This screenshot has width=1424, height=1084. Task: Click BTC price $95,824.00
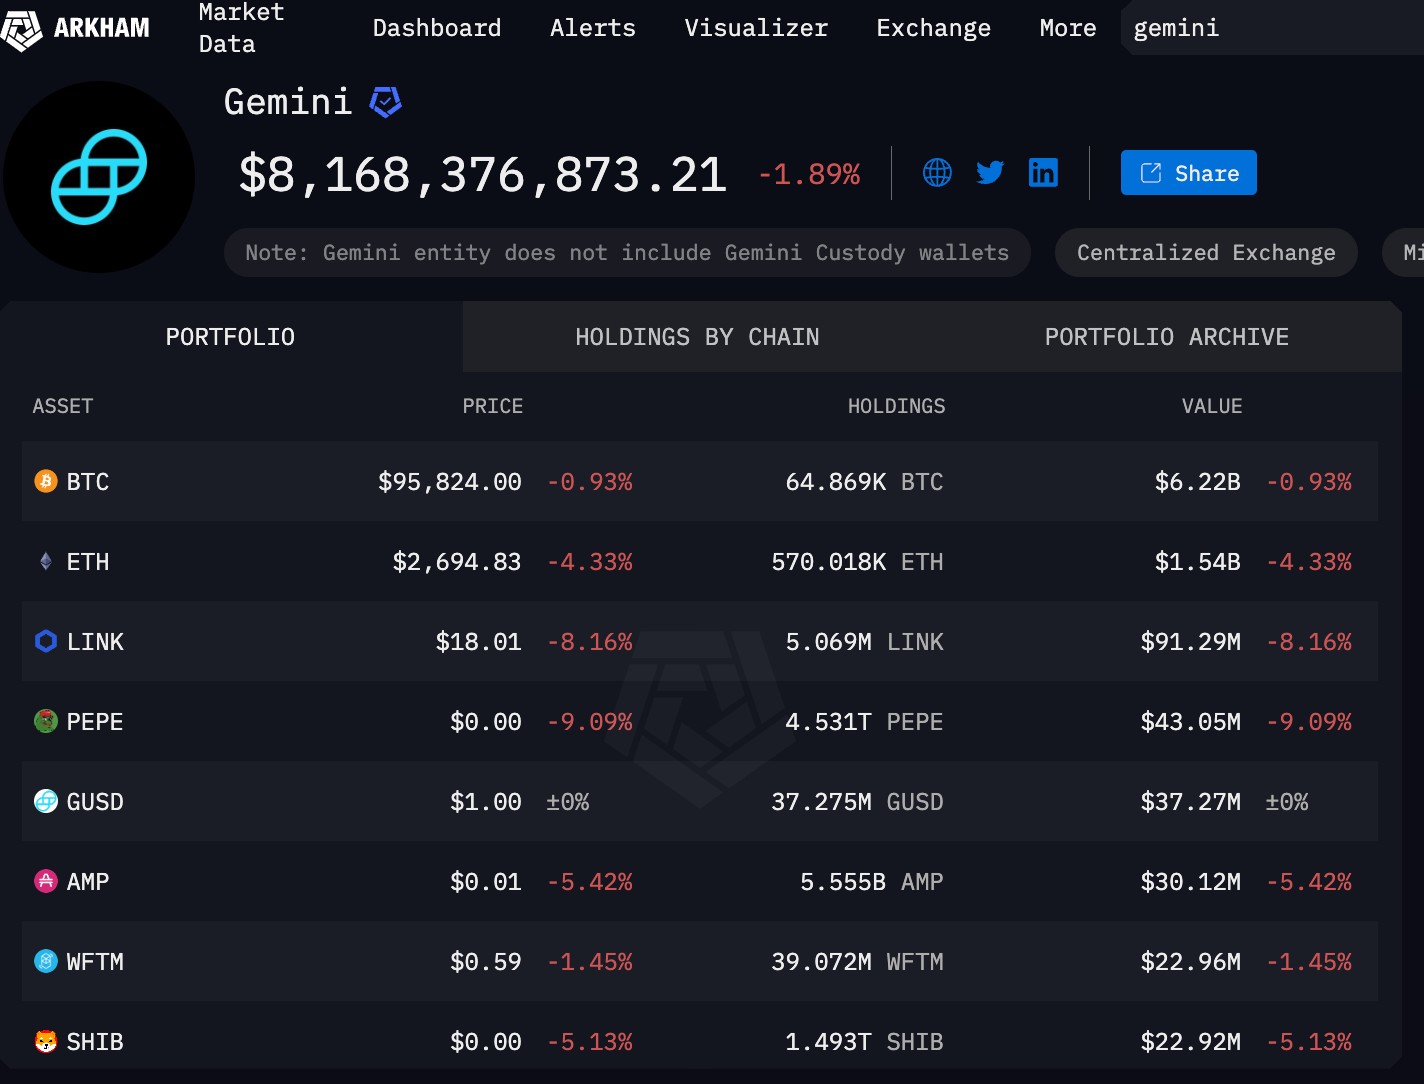pos(450,482)
